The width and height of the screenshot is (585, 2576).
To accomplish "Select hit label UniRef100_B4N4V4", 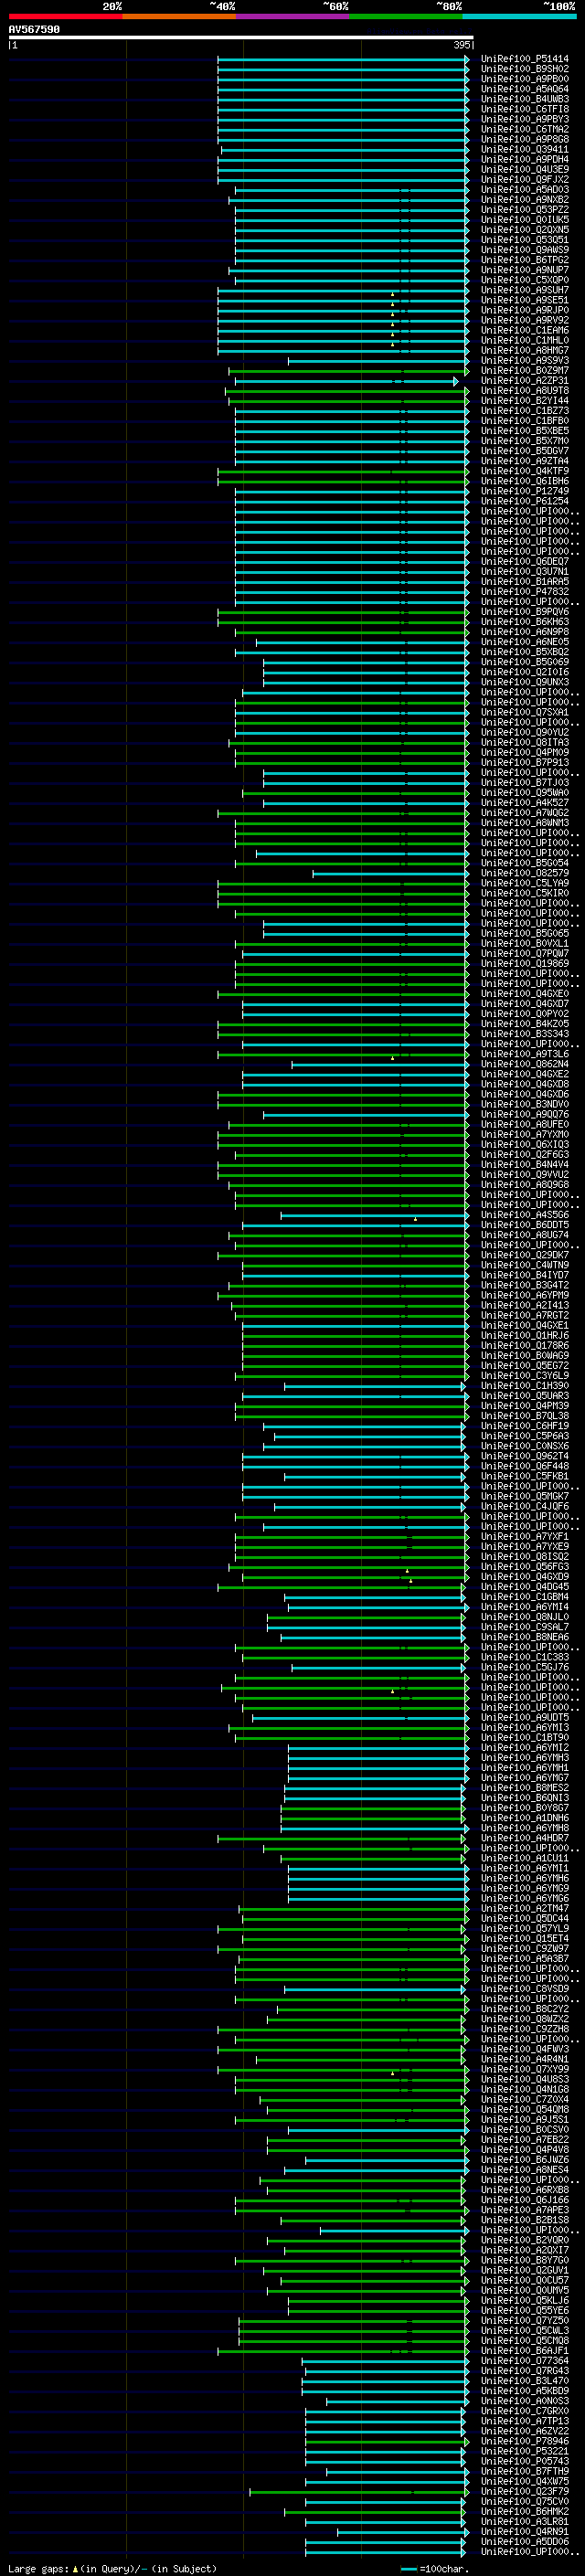I will [x=525, y=1165].
